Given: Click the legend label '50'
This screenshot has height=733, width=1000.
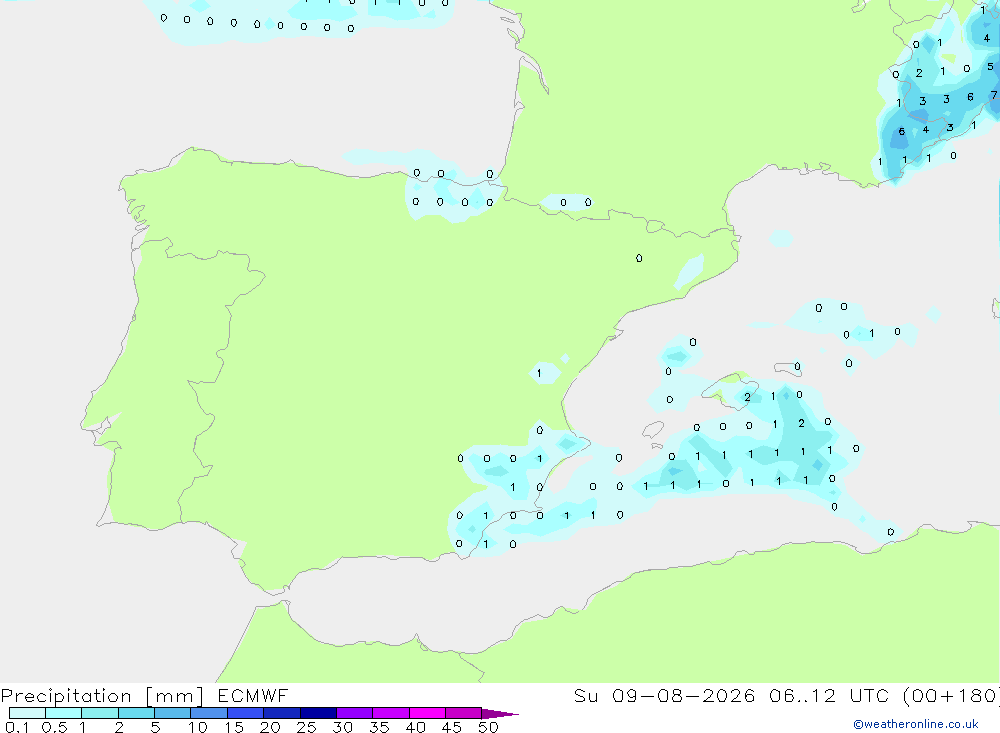Looking at the screenshot, I should click(x=489, y=727).
